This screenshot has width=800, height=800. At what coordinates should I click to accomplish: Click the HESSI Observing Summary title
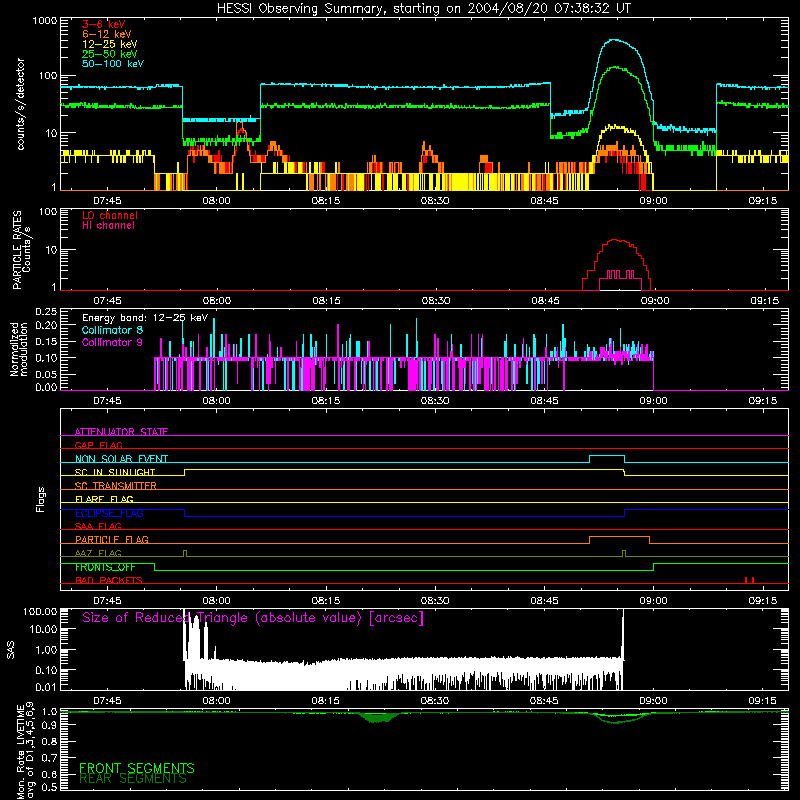click(423, 9)
